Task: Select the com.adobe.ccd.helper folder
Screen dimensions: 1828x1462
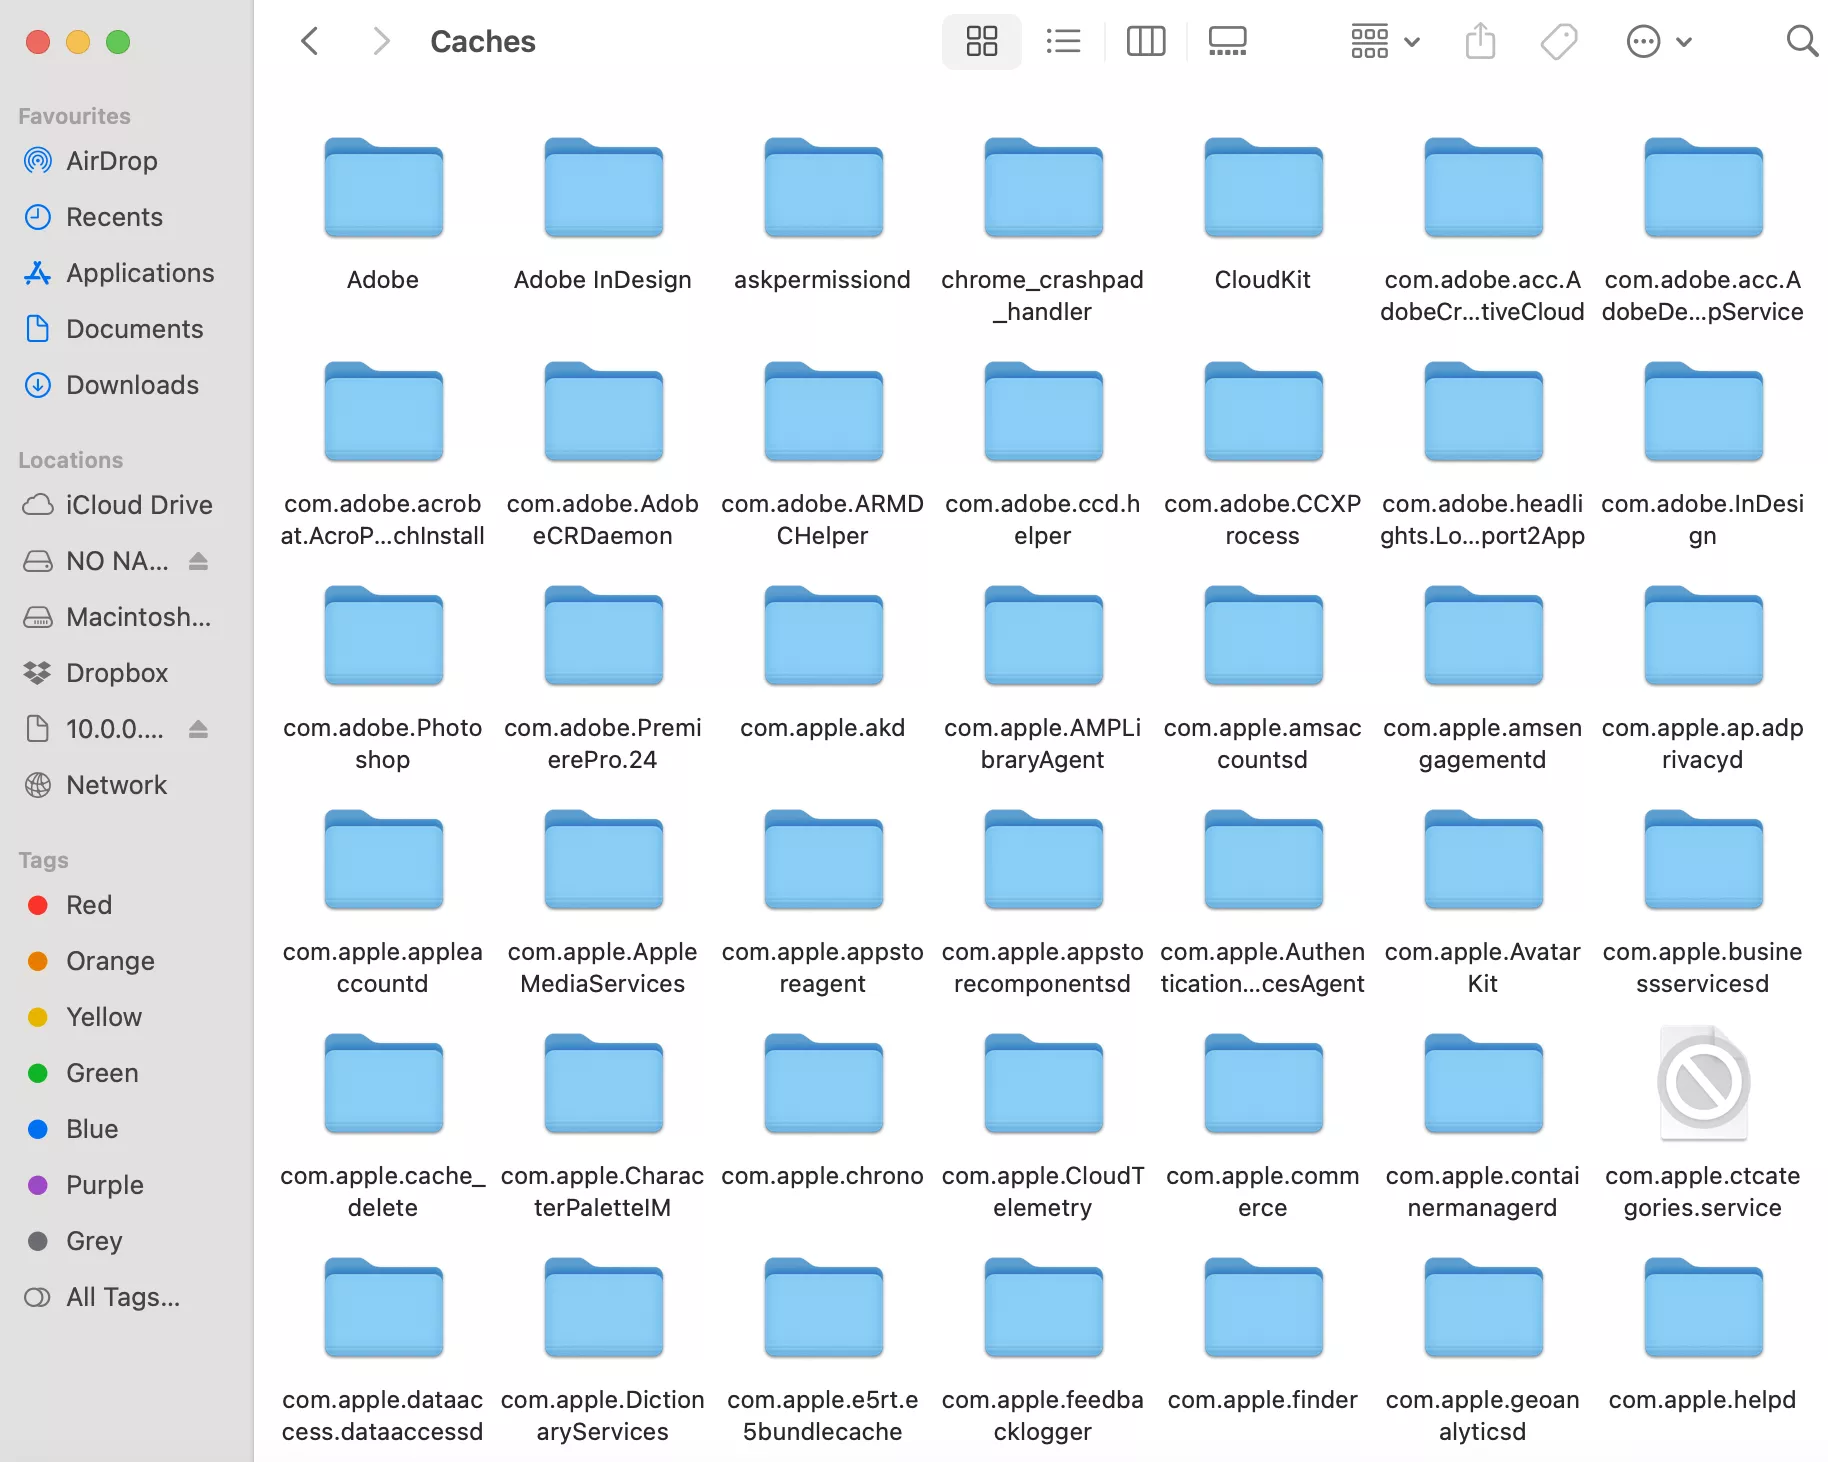Action: click(1043, 412)
